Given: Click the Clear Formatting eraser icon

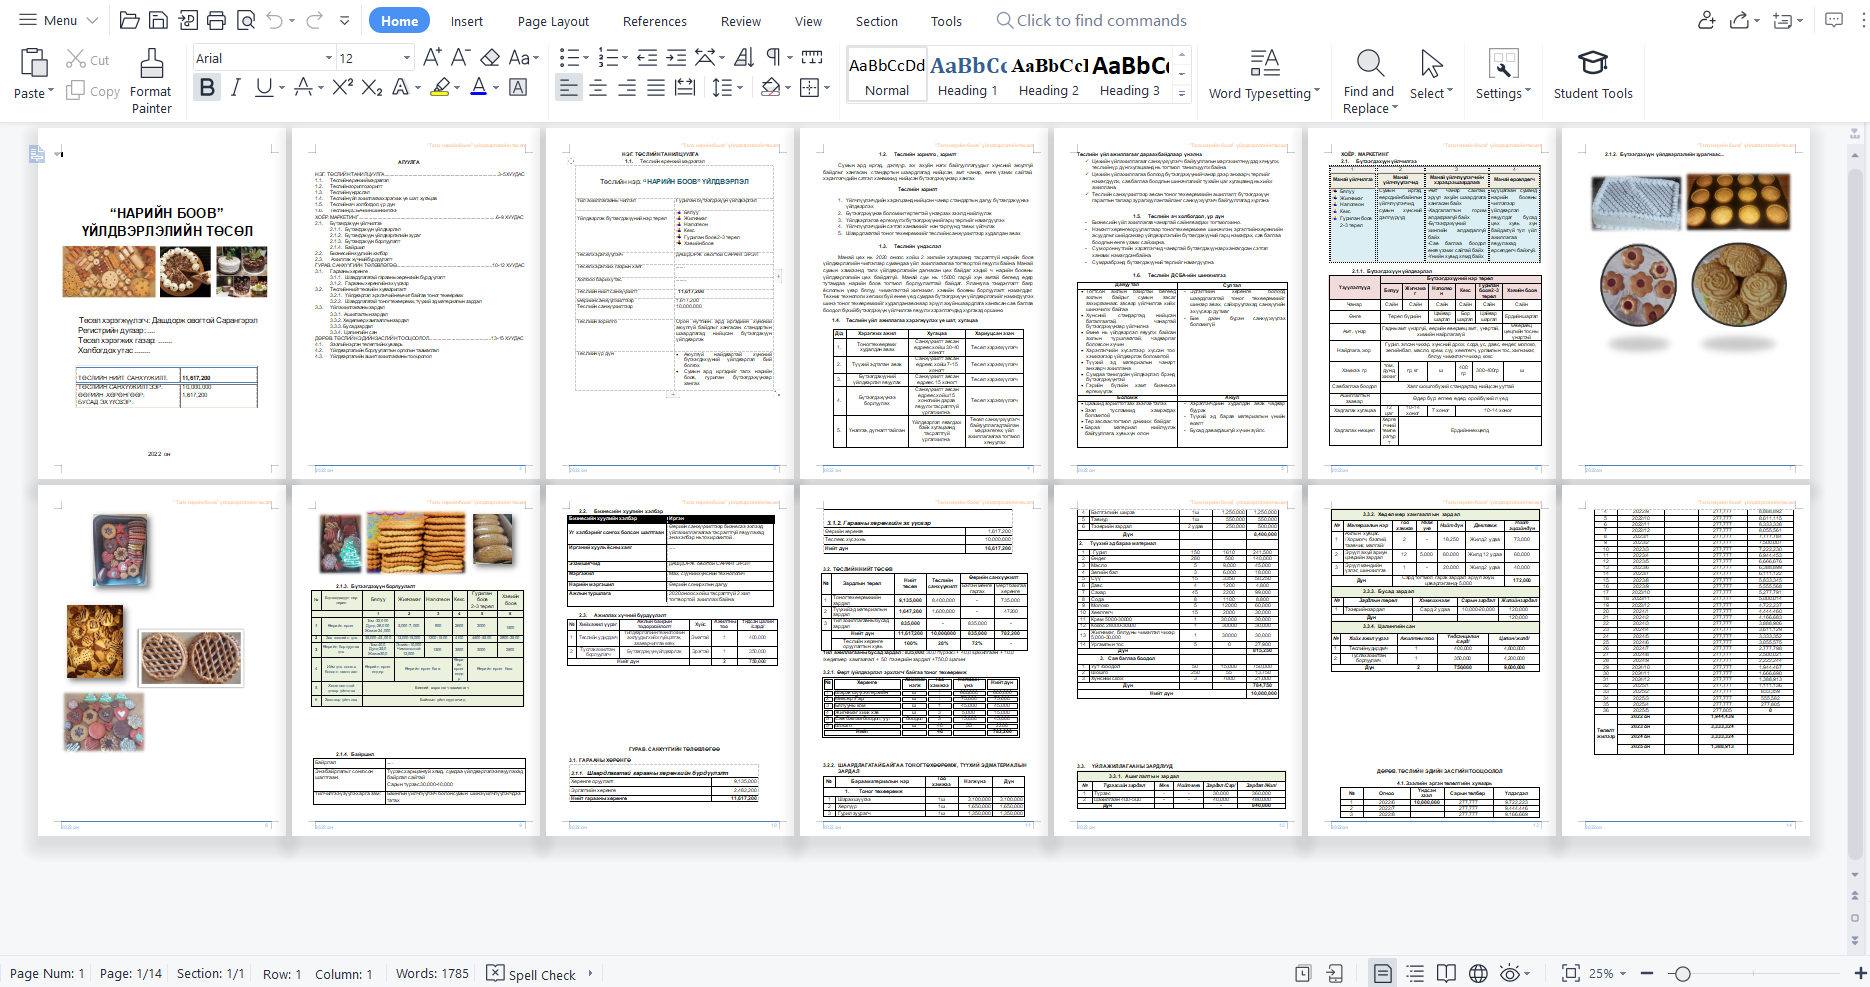Looking at the screenshot, I should [x=490, y=57].
